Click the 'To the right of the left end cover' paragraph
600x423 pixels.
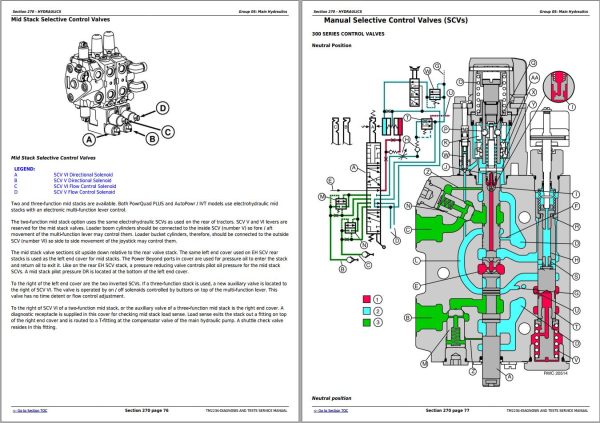149,290
